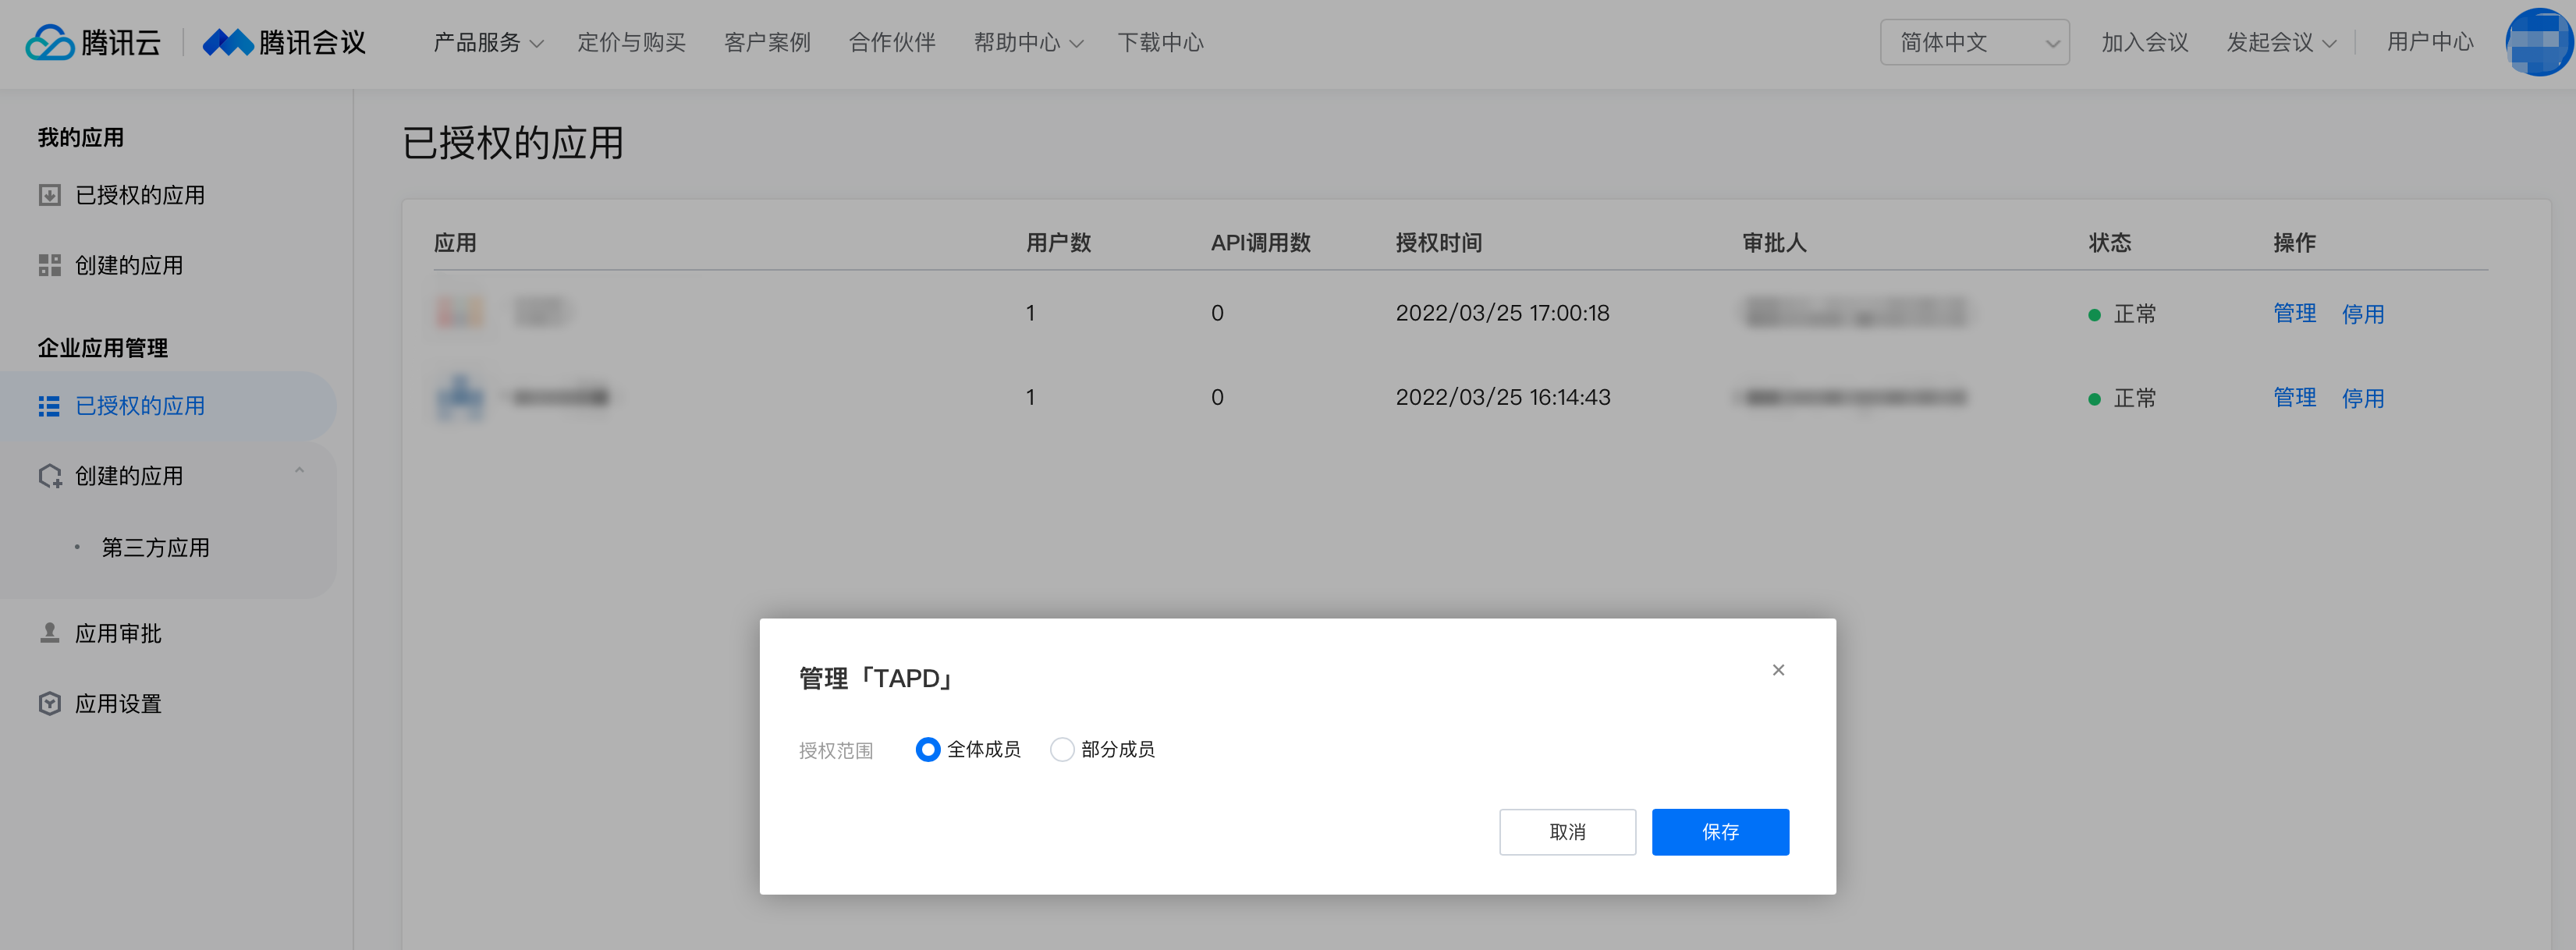Click the 管理「TAPD」 dialog title
The height and width of the screenshot is (950, 2576).
877,678
